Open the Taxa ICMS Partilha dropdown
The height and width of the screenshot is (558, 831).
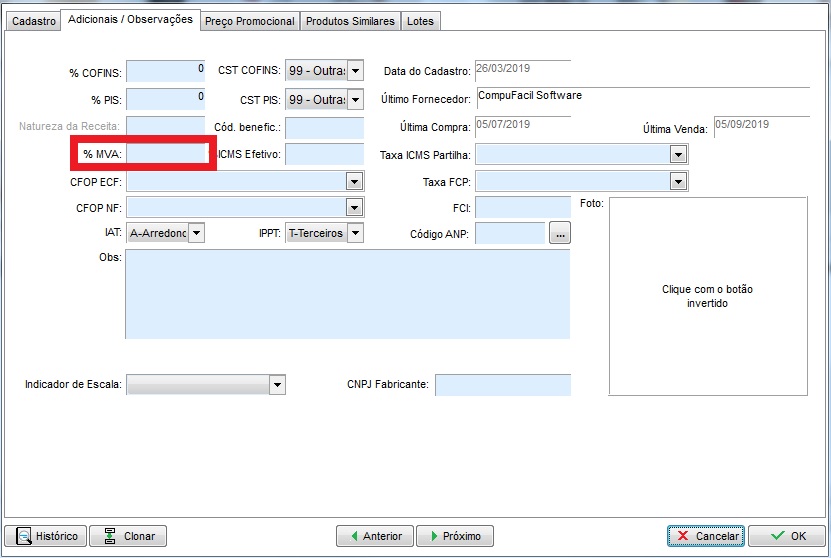pos(678,155)
